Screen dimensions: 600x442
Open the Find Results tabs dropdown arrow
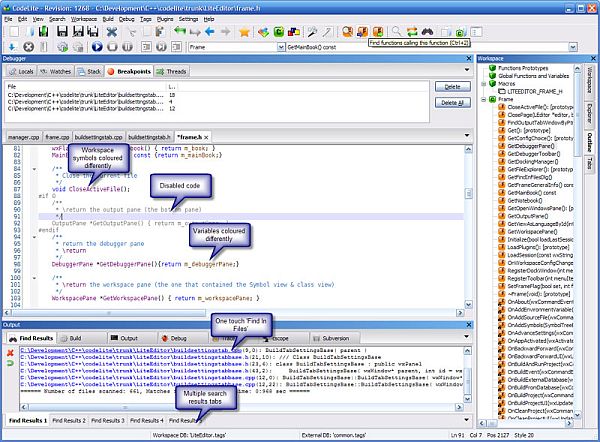pyautogui.click(x=467, y=420)
